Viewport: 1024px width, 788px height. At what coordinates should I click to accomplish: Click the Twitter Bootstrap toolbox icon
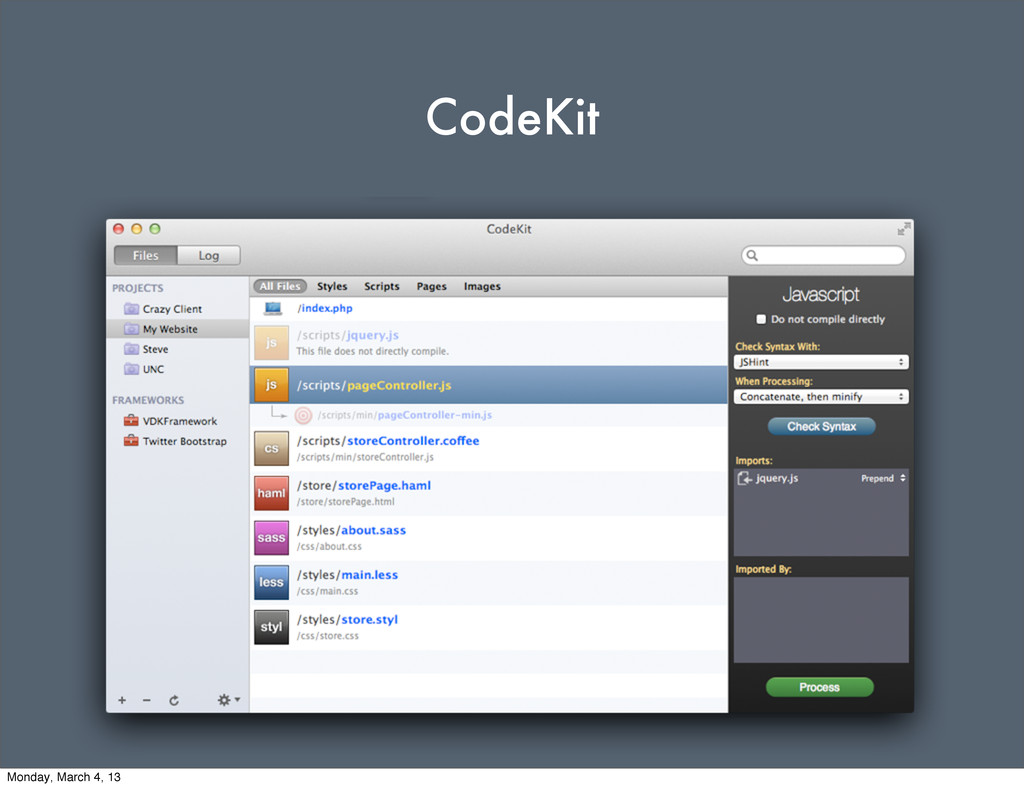point(131,441)
